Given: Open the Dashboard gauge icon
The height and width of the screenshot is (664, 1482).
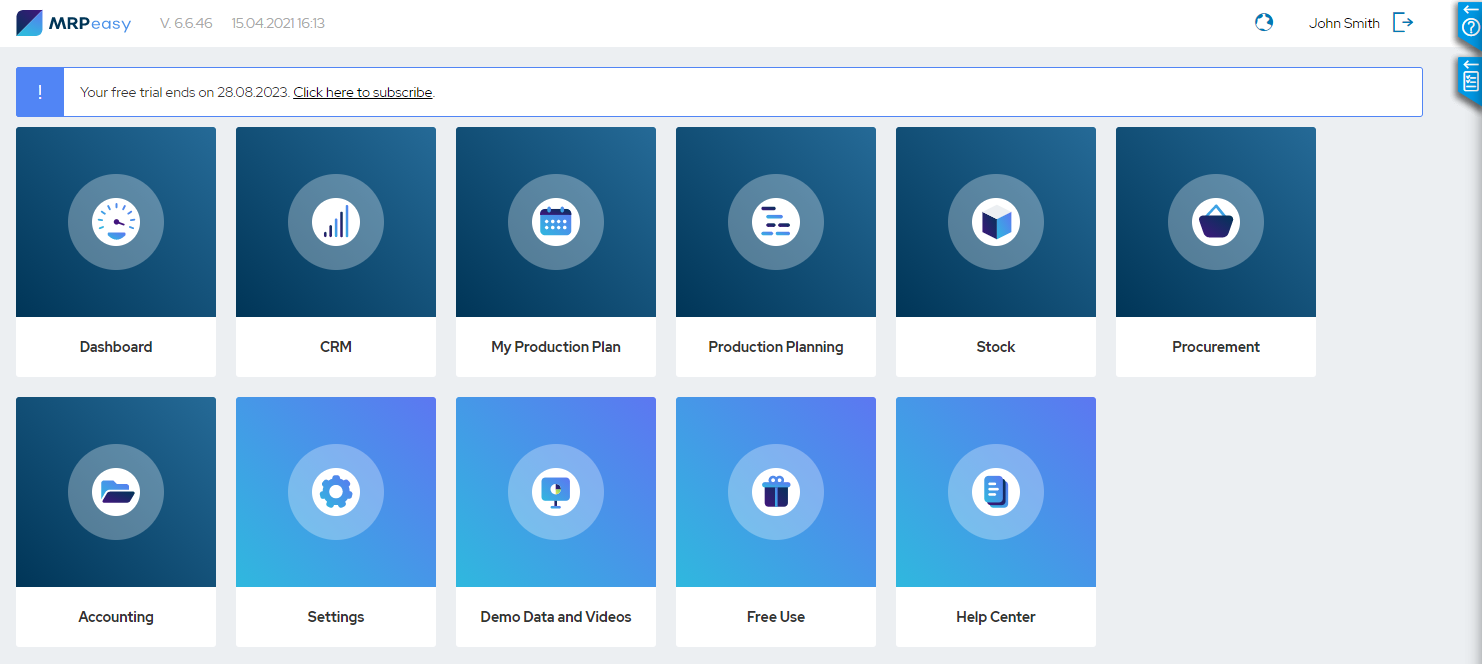Looking at the screenshot, I should (x=115, y=222).
